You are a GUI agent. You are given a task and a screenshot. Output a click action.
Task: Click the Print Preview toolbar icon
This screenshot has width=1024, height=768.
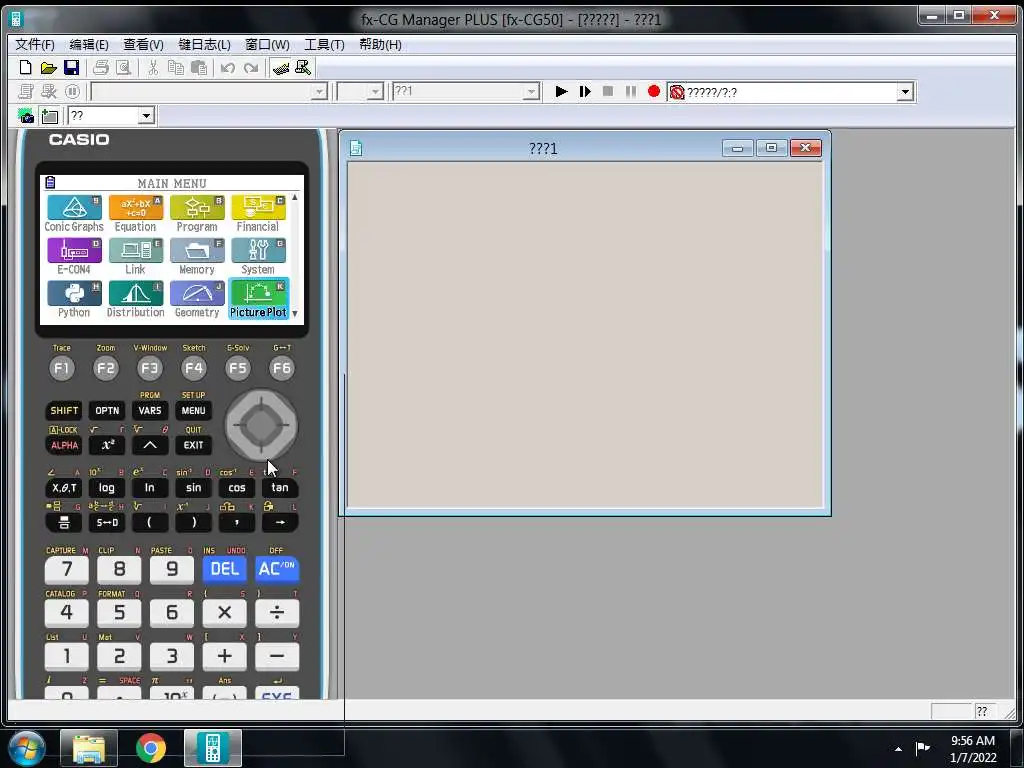click(x=123, y=67)
